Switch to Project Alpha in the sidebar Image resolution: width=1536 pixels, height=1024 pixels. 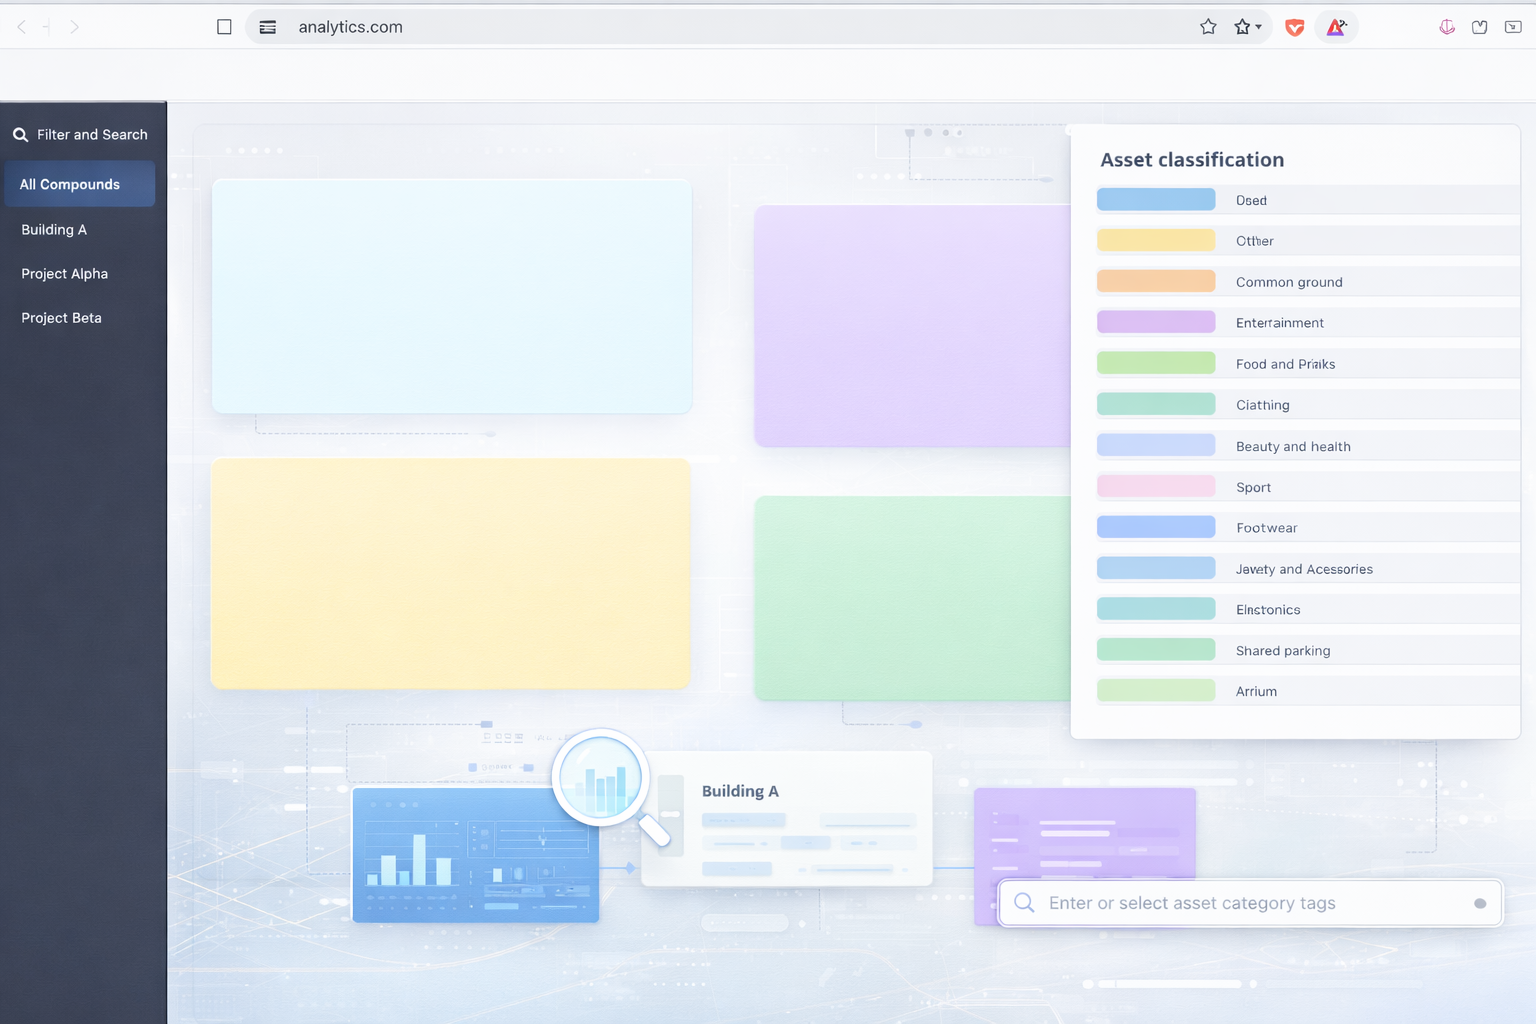click(64, 273)
